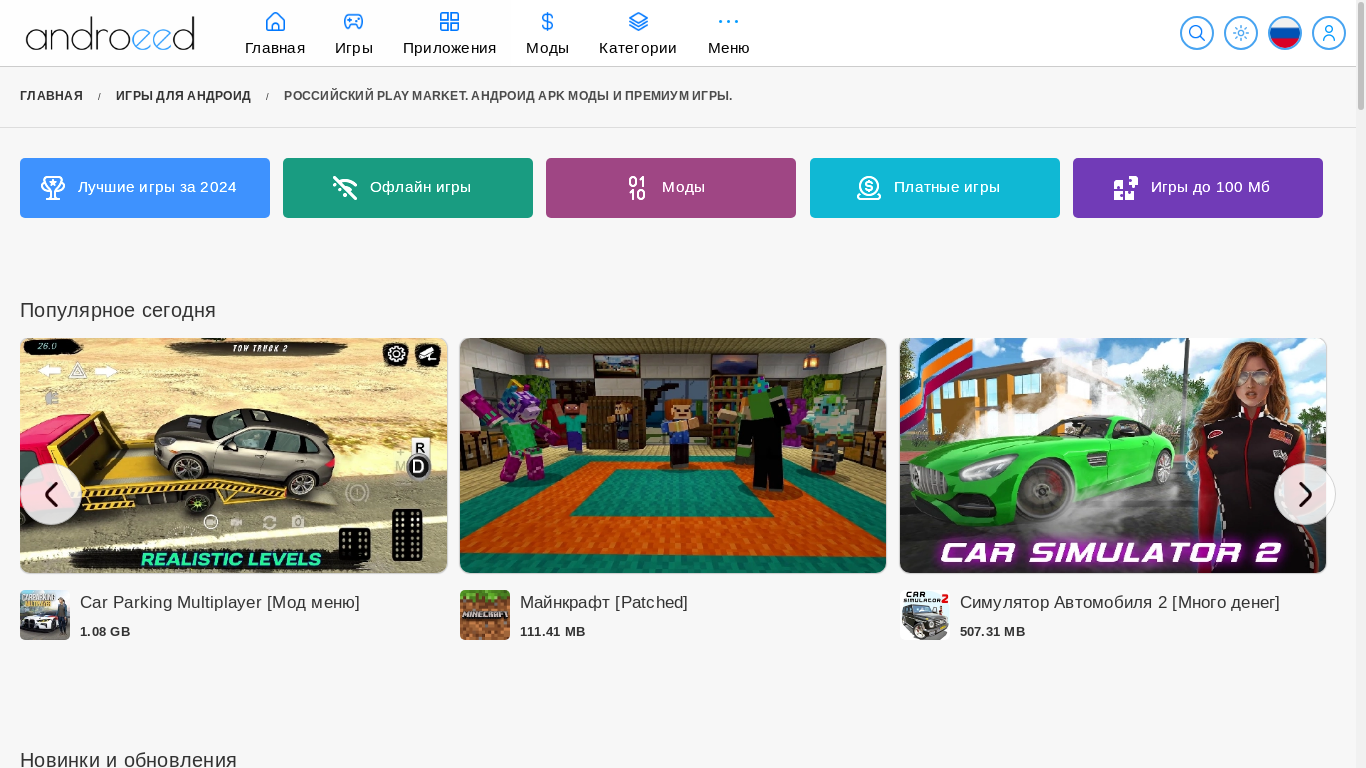The height and width of the screenshot is (768, 1366).
Task: Open the androeed logo homepage
Action: (110, 33)
